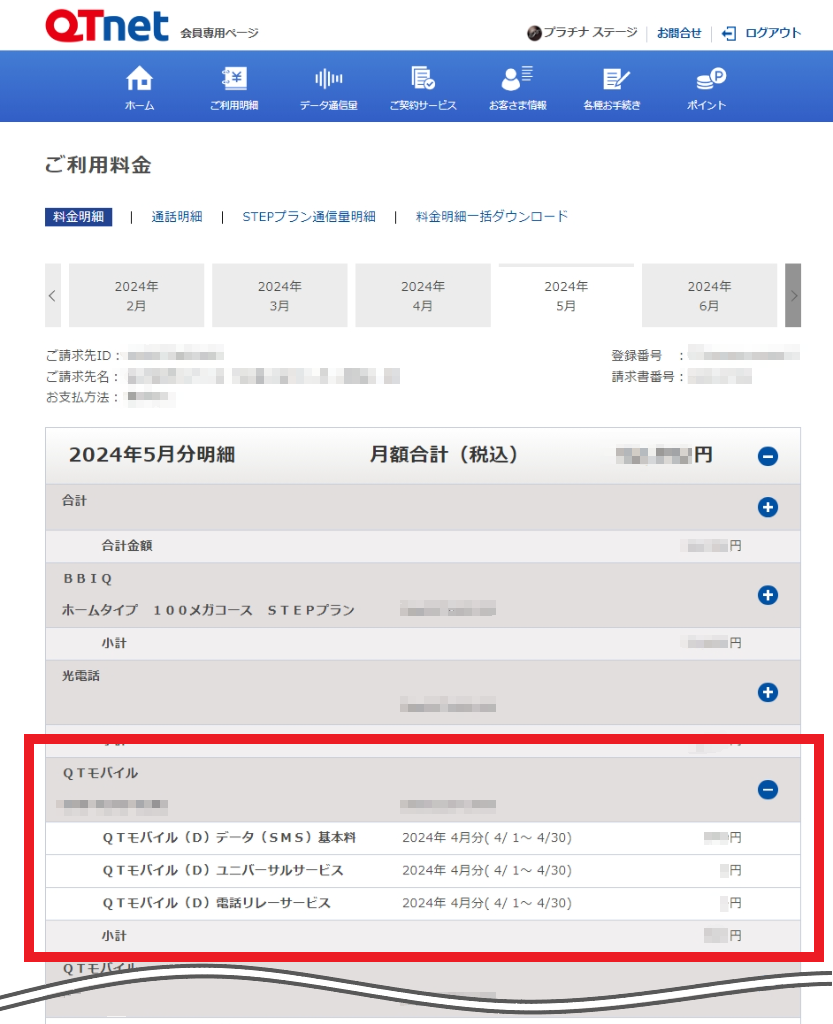Open the ご利用明細 yen receipt icon
Screen dimensions: 833x1024
click(234, 78)
